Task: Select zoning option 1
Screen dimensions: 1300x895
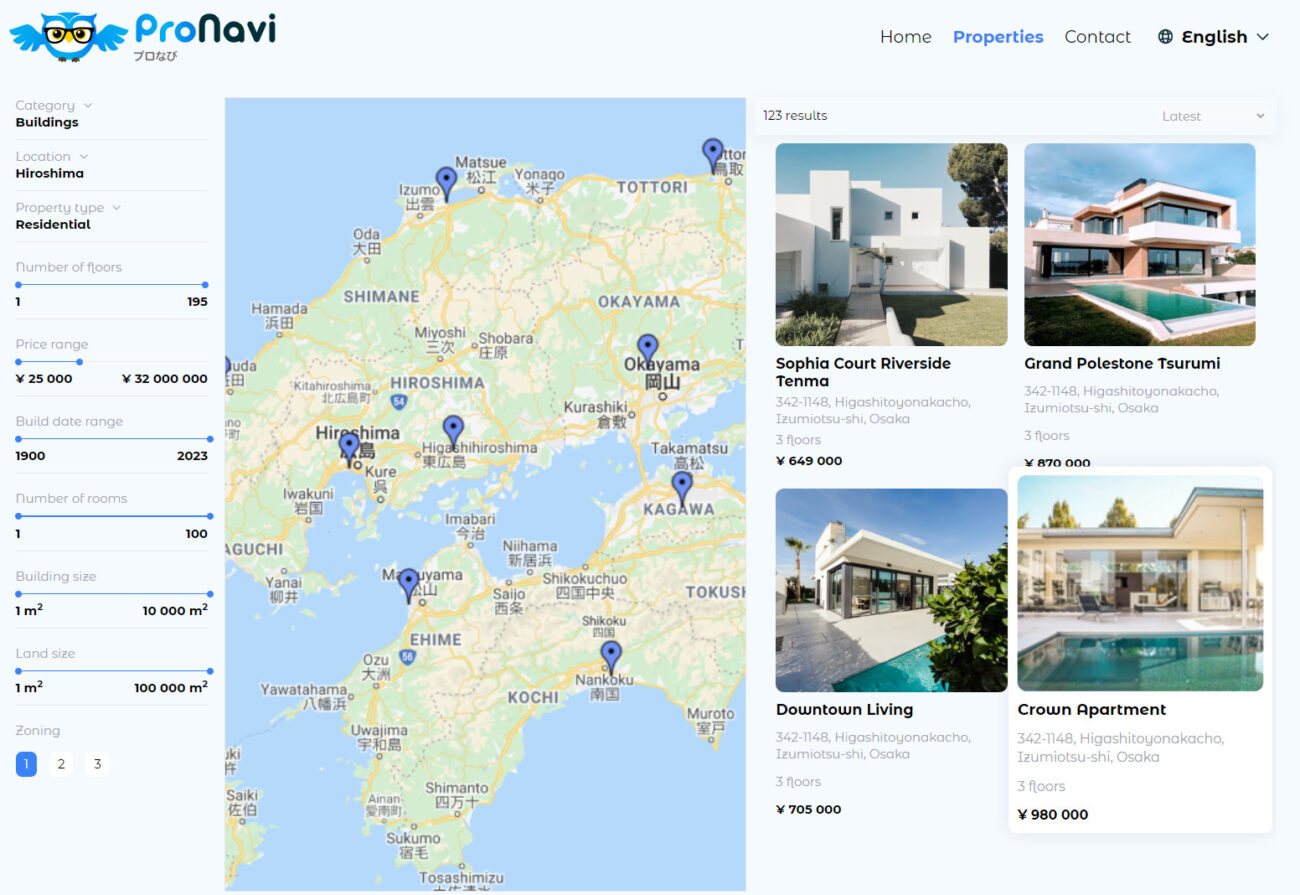Action: (26, 764)
